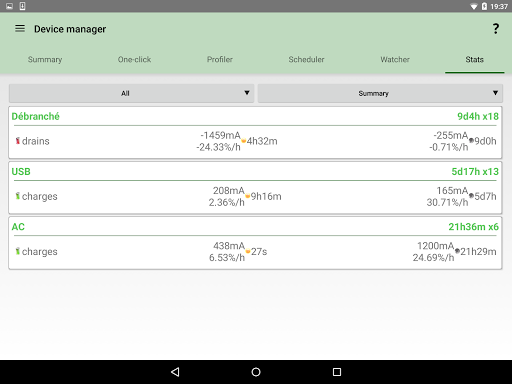Screen dimensions: 512x384
Task: Go to the Watcher tab
Action: 395,59
